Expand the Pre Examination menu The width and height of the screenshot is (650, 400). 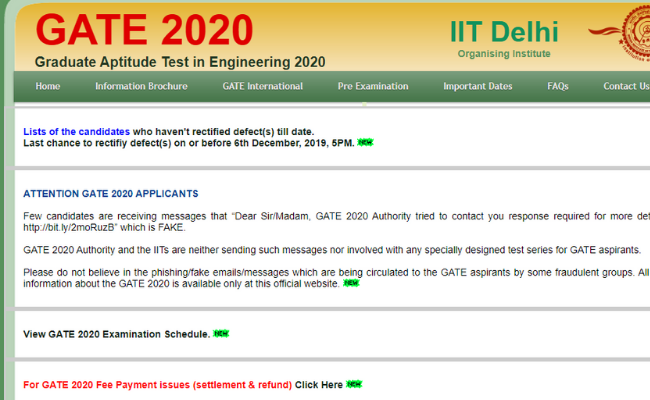click(x=373, y=86)
